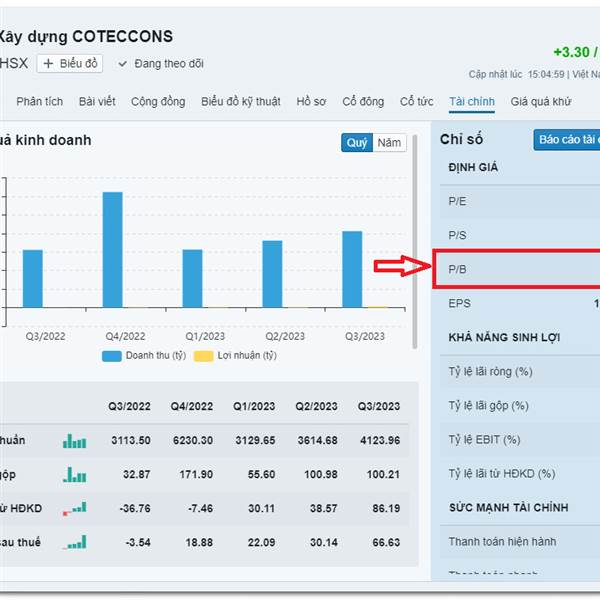The image size is (600, 600).
Task: Select the Cổ tức tab
Action: 416,101
